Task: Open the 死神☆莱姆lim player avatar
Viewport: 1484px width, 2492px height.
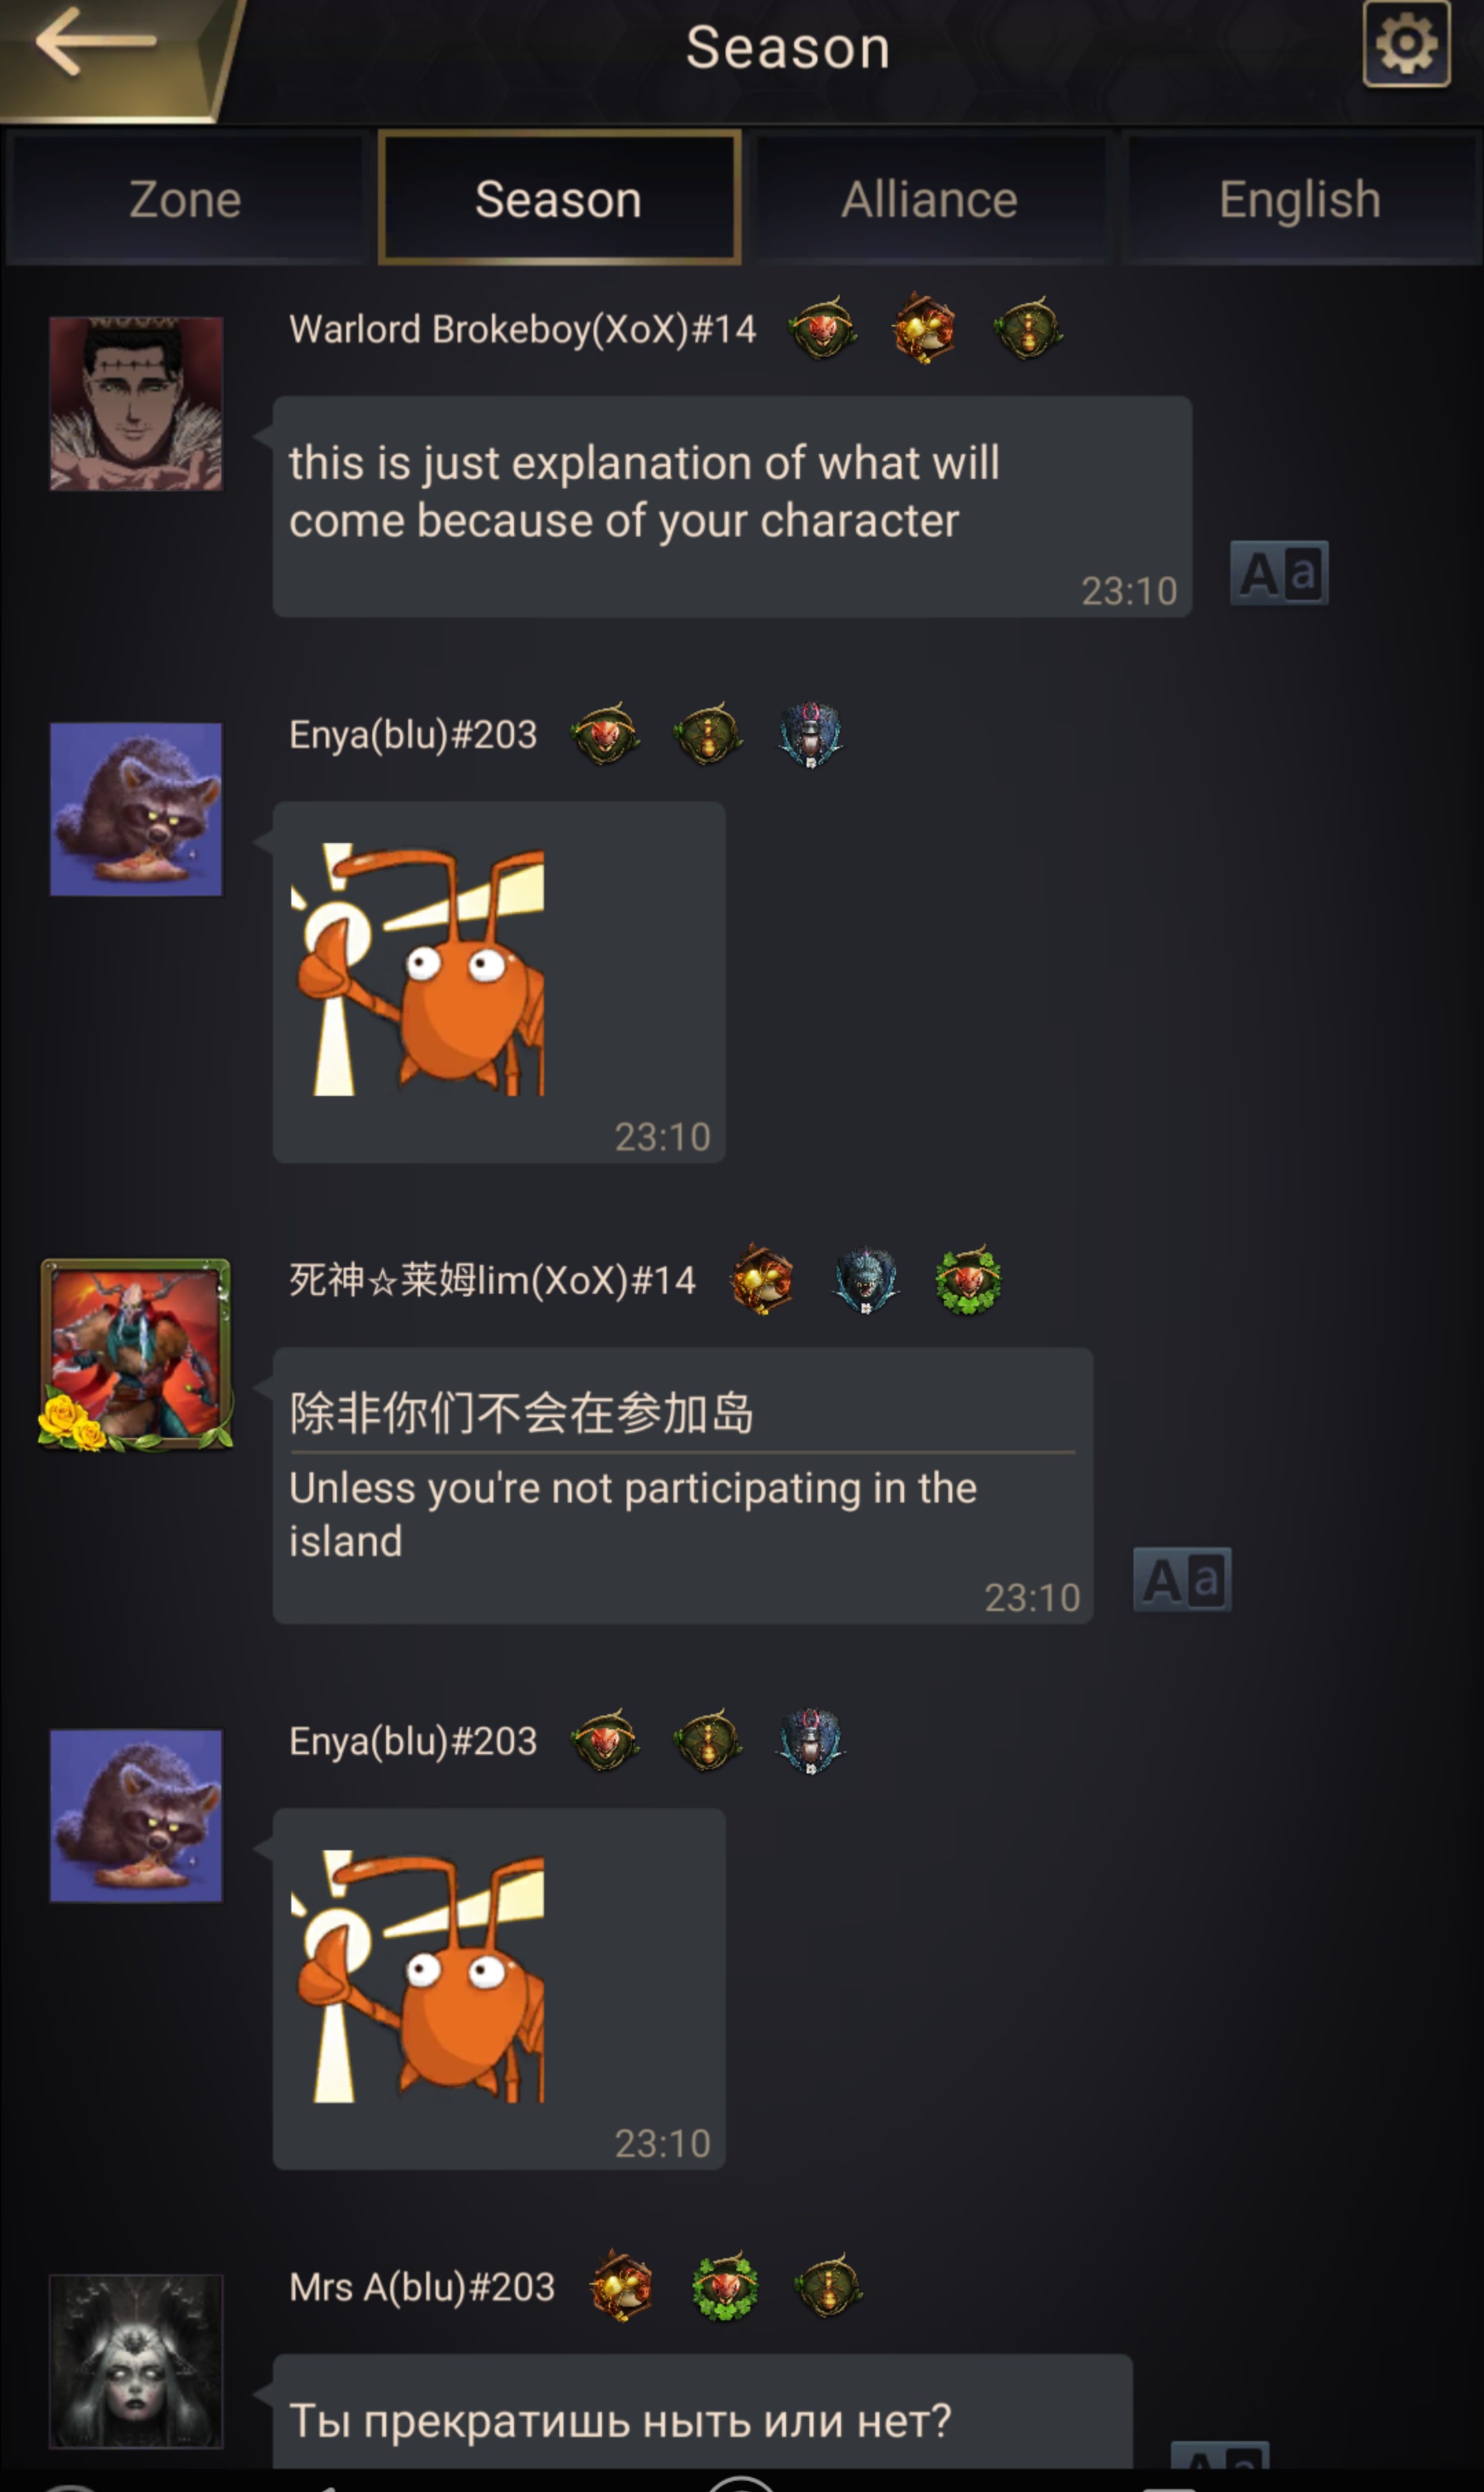Action: pyautogui.click(x=136, y=1354)
